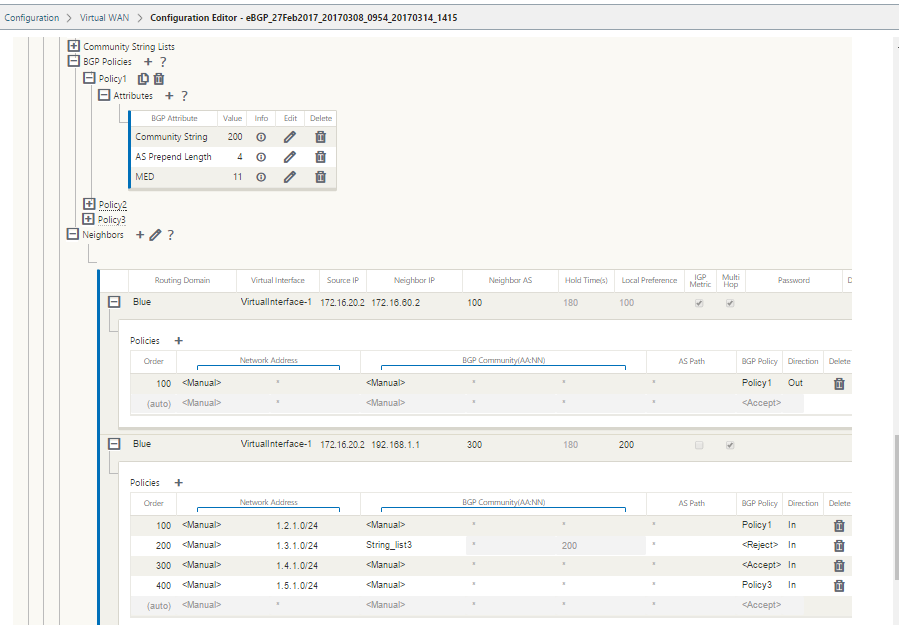
Task: Delete the Community String attribute
Action: coord(320,137)
